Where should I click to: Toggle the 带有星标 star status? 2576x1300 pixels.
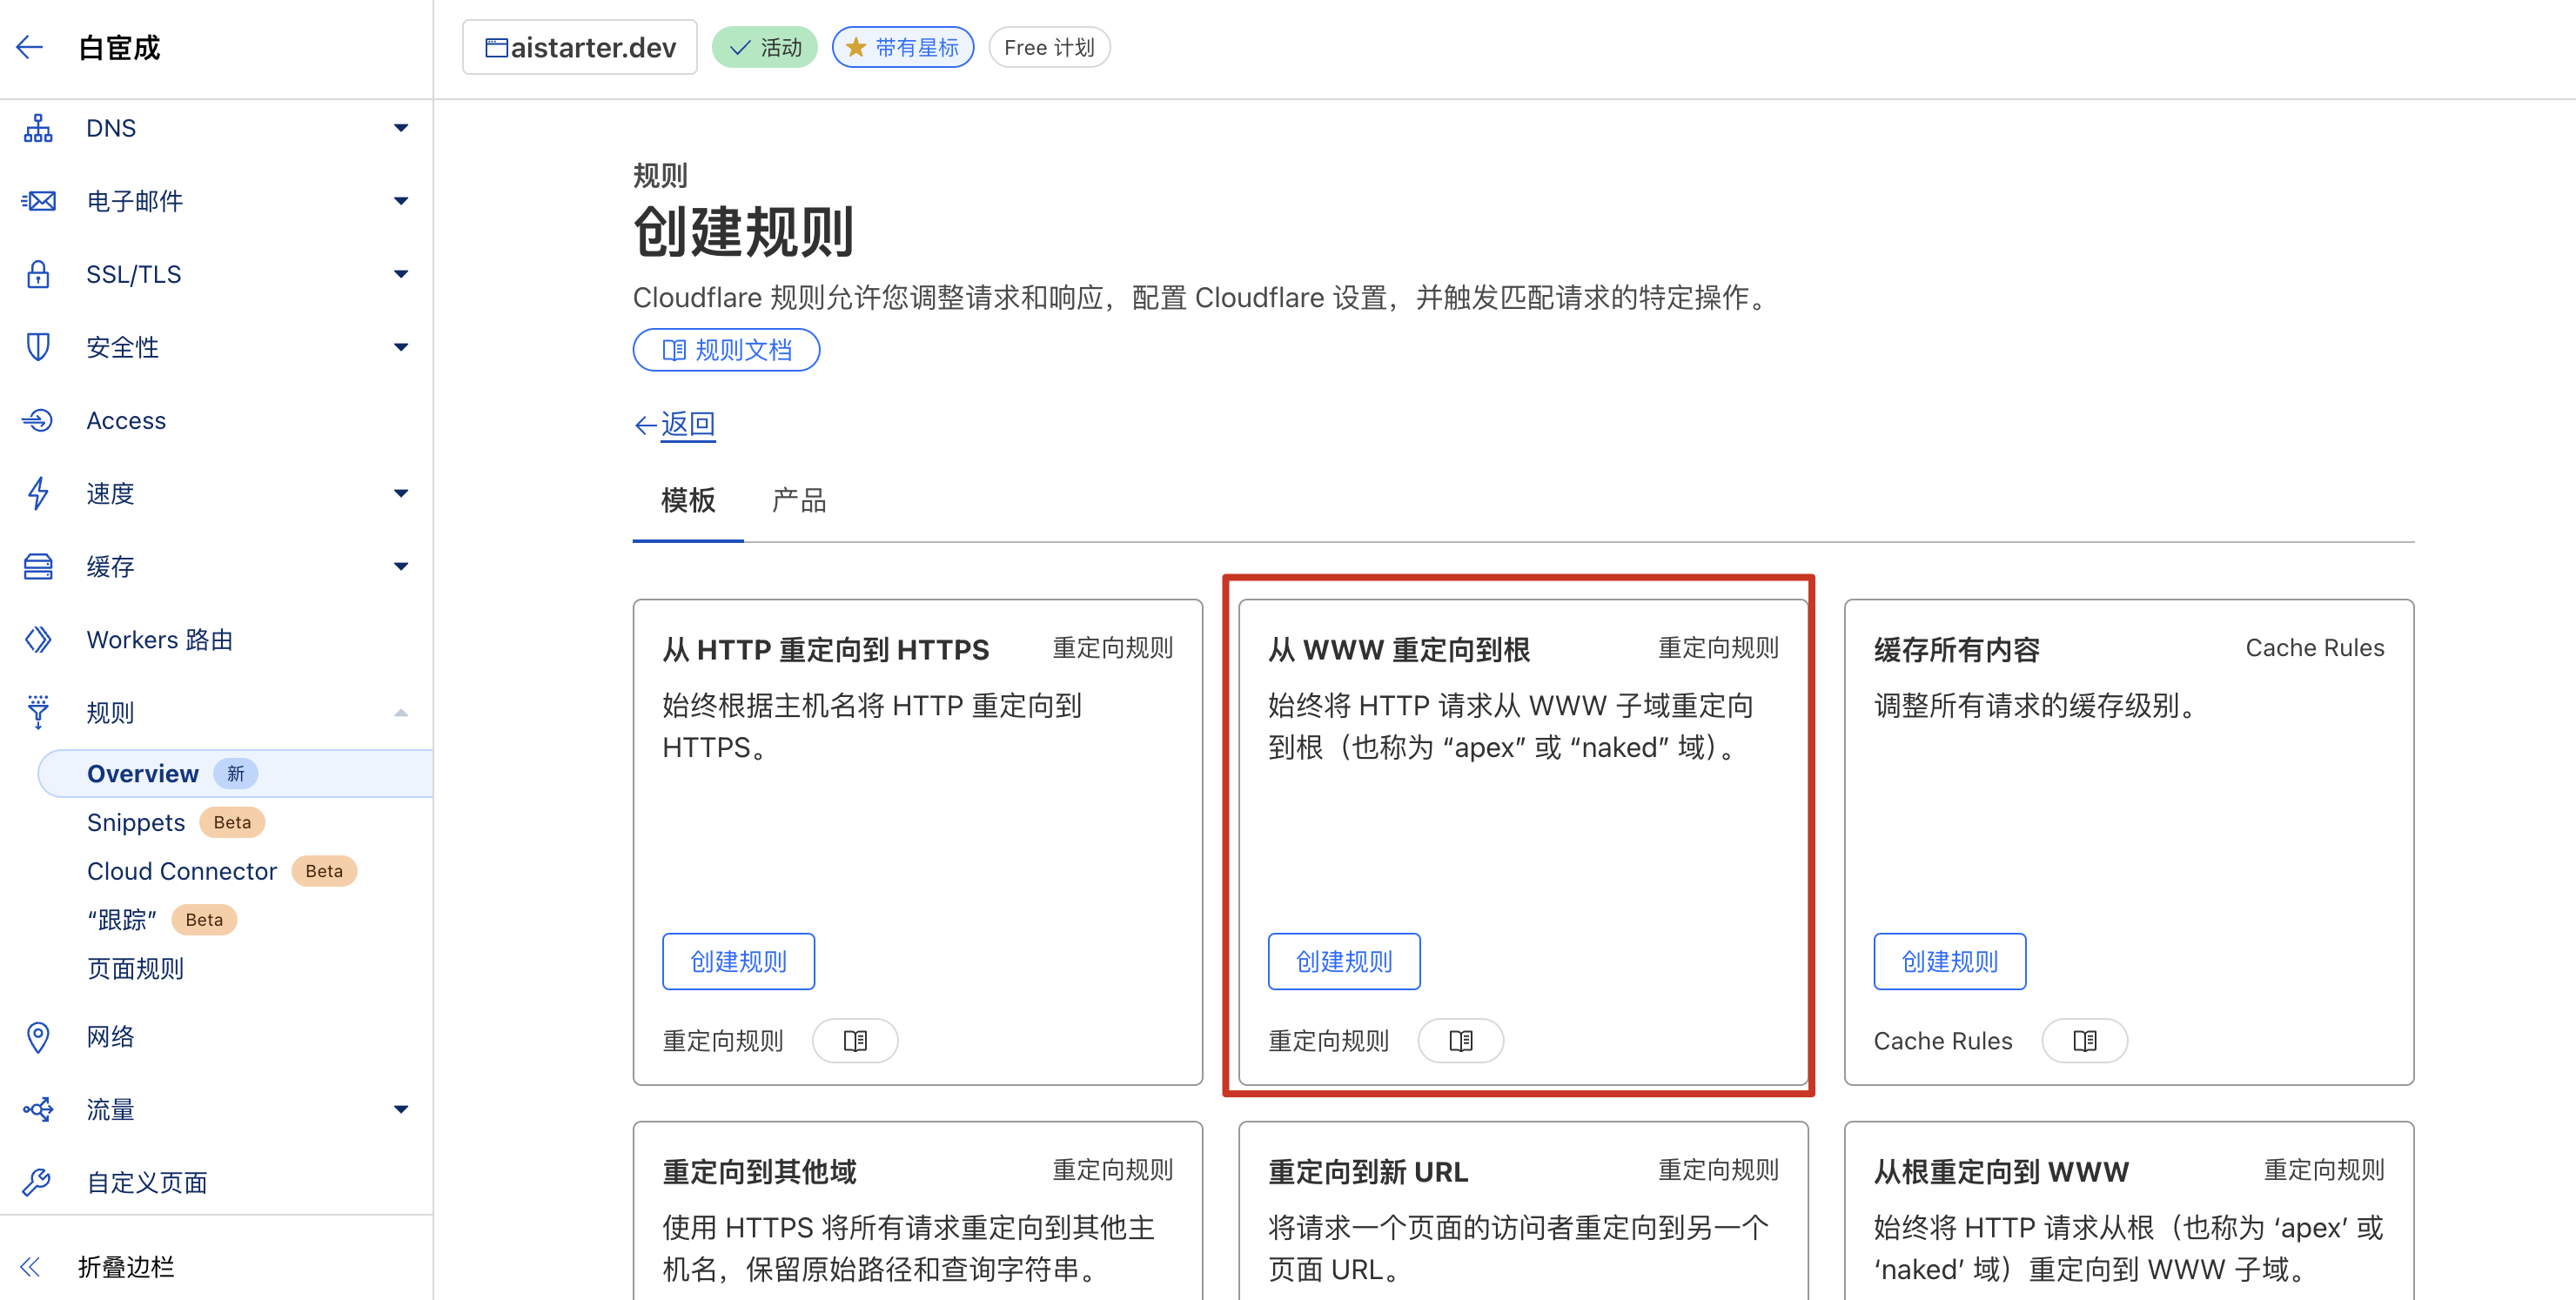tap(902, 46)
